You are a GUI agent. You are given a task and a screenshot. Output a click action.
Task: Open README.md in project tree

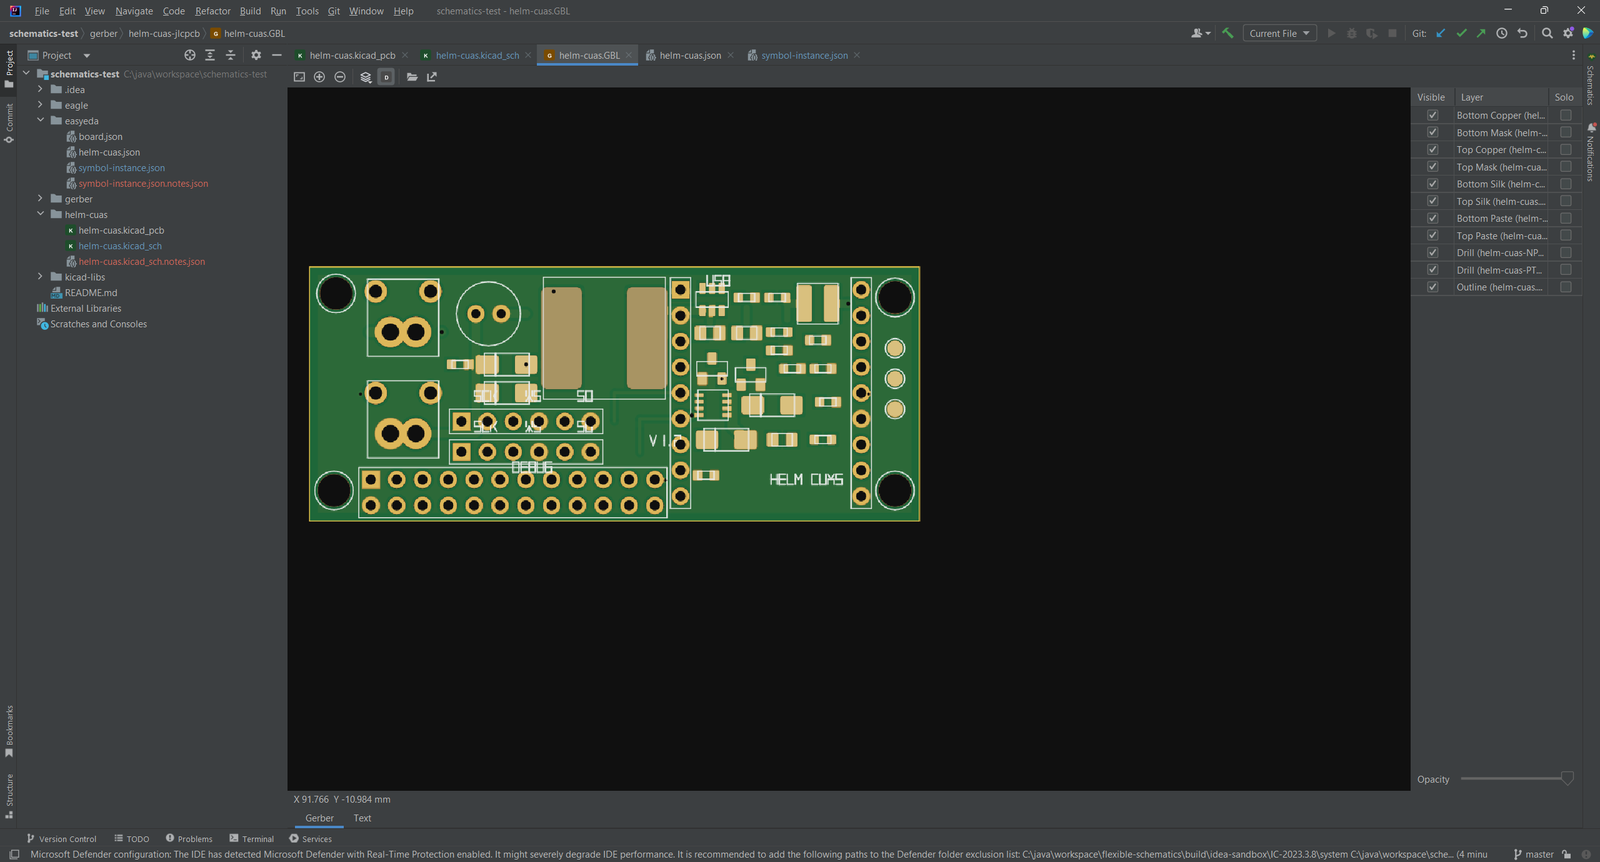click(91, 293)
